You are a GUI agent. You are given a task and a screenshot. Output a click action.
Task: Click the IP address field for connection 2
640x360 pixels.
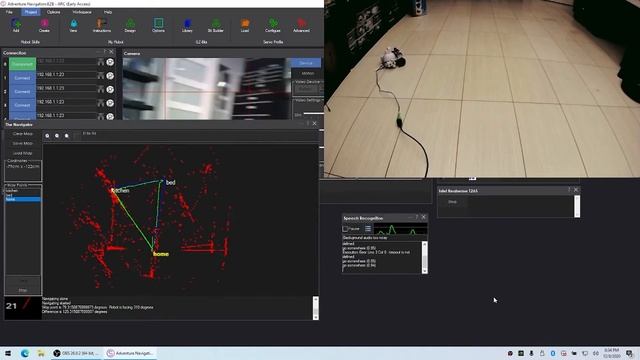66,88
